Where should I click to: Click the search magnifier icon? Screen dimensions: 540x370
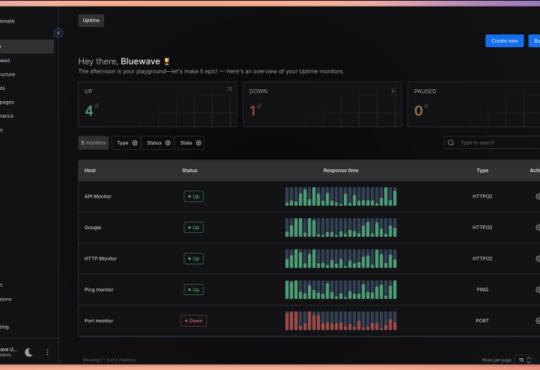(x=451, y=143)
